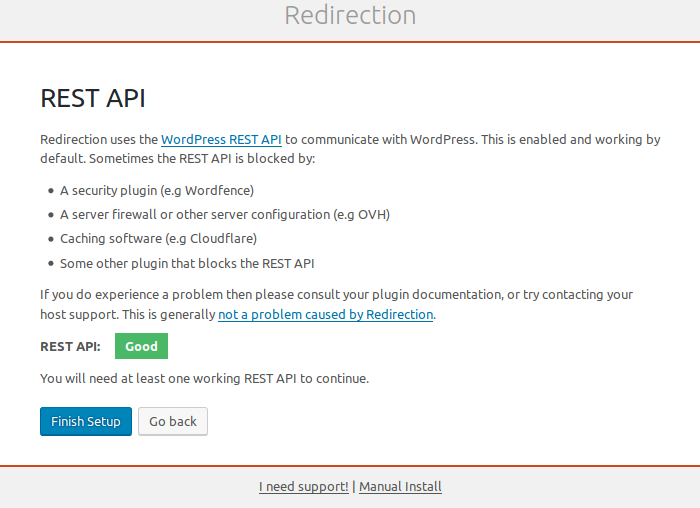Click the Redirection title in the header
The image size is (700, 508).
coord(350,16)
